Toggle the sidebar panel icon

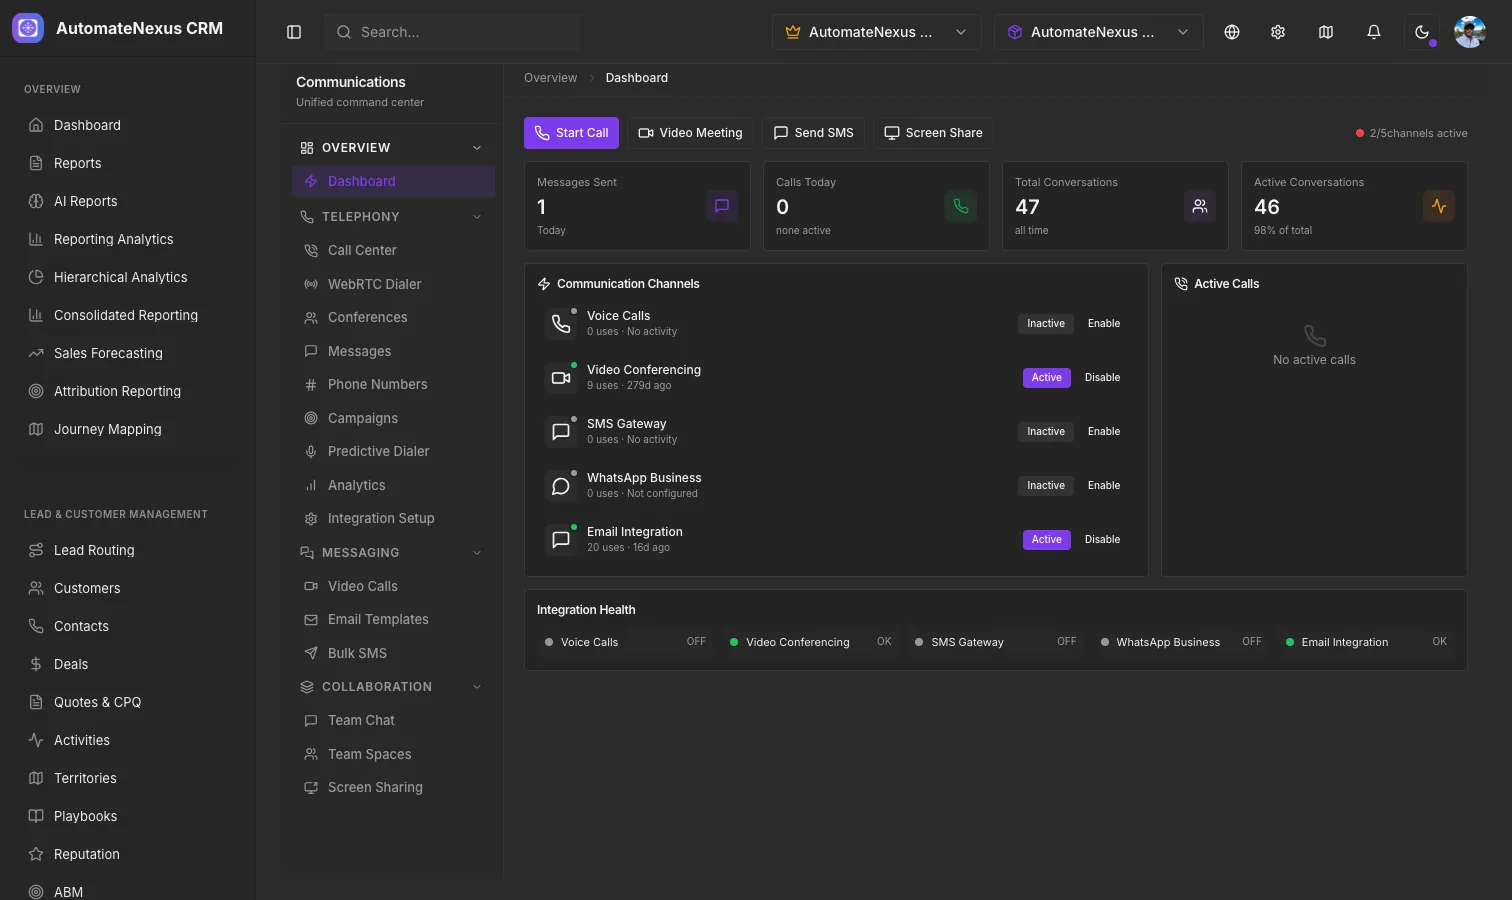click(294, 32)
